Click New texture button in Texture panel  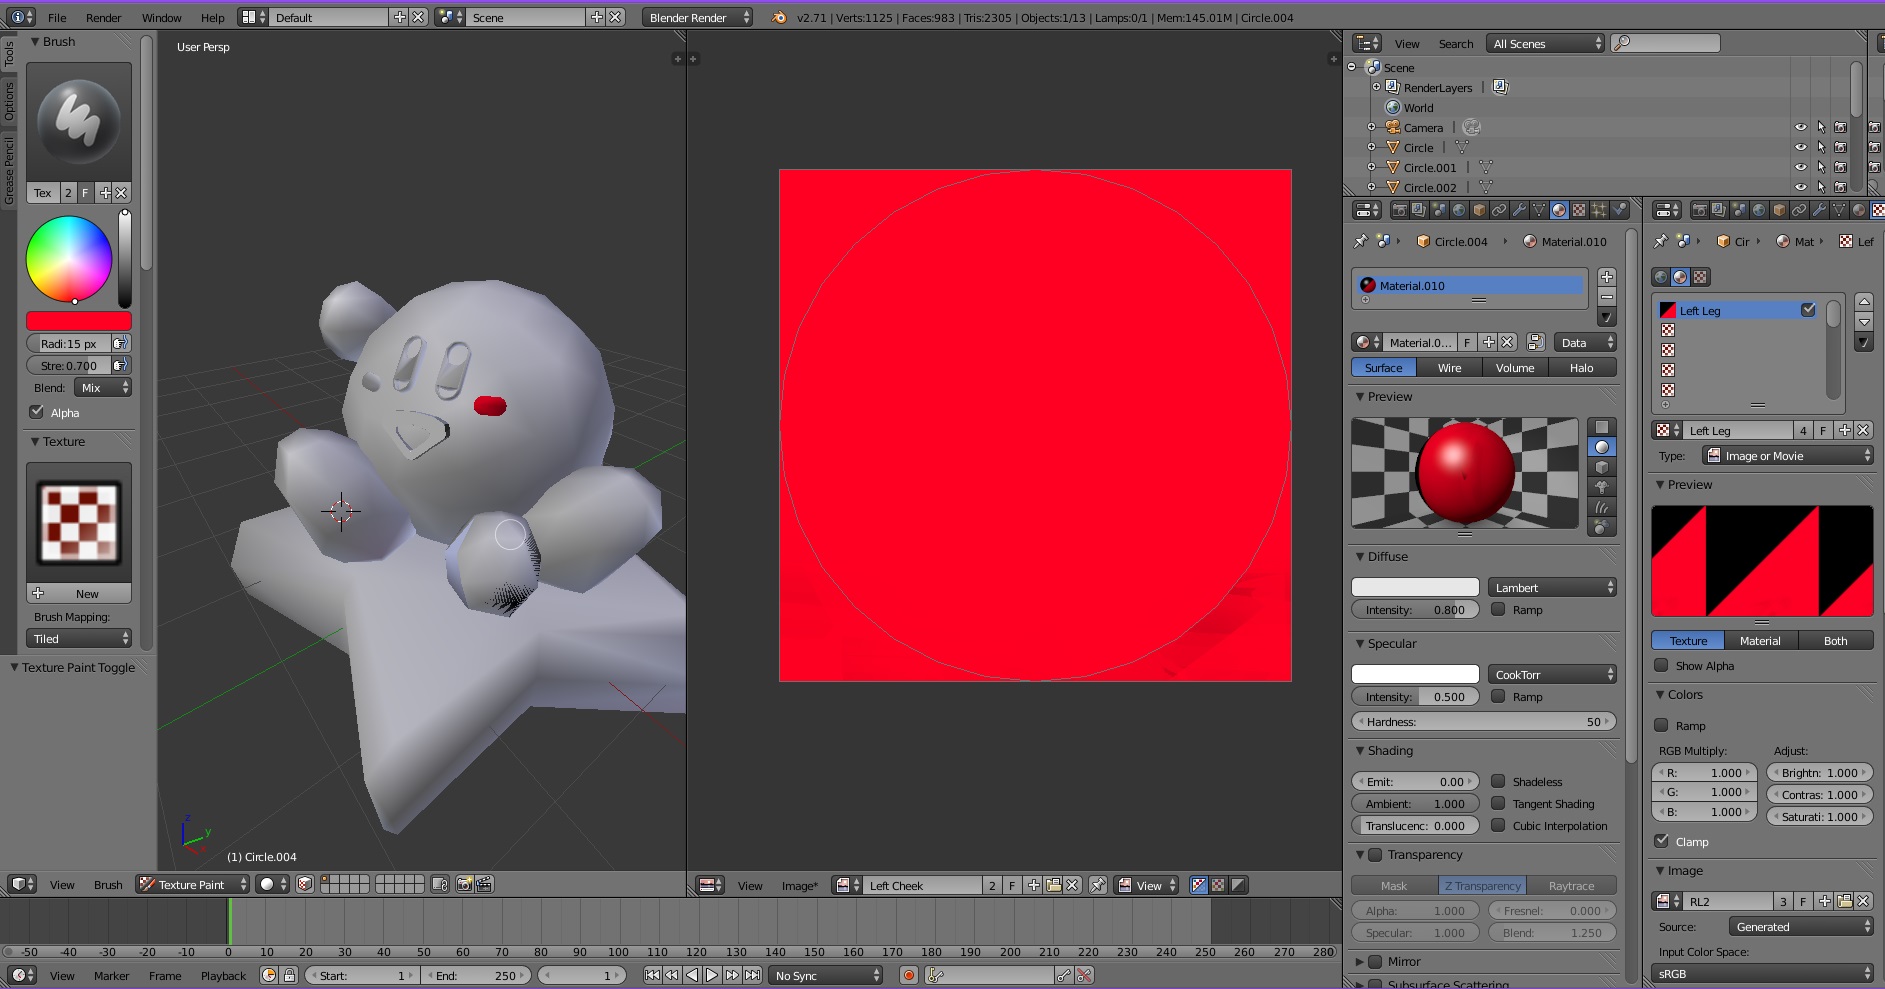click(x=79, y=593)
